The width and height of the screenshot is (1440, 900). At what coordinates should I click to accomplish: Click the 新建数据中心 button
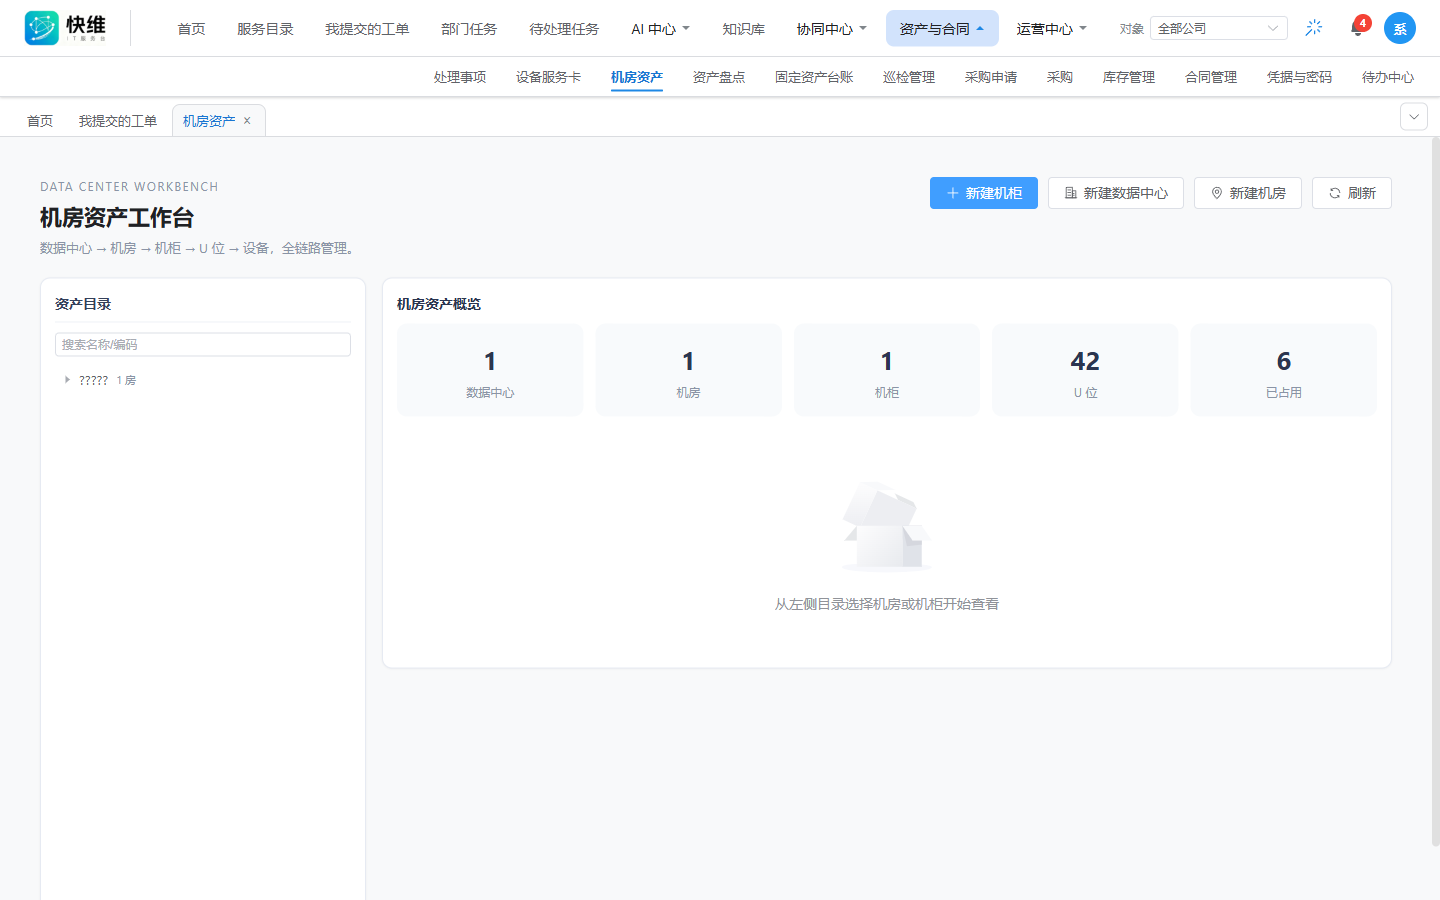(x=1116, y=193)
